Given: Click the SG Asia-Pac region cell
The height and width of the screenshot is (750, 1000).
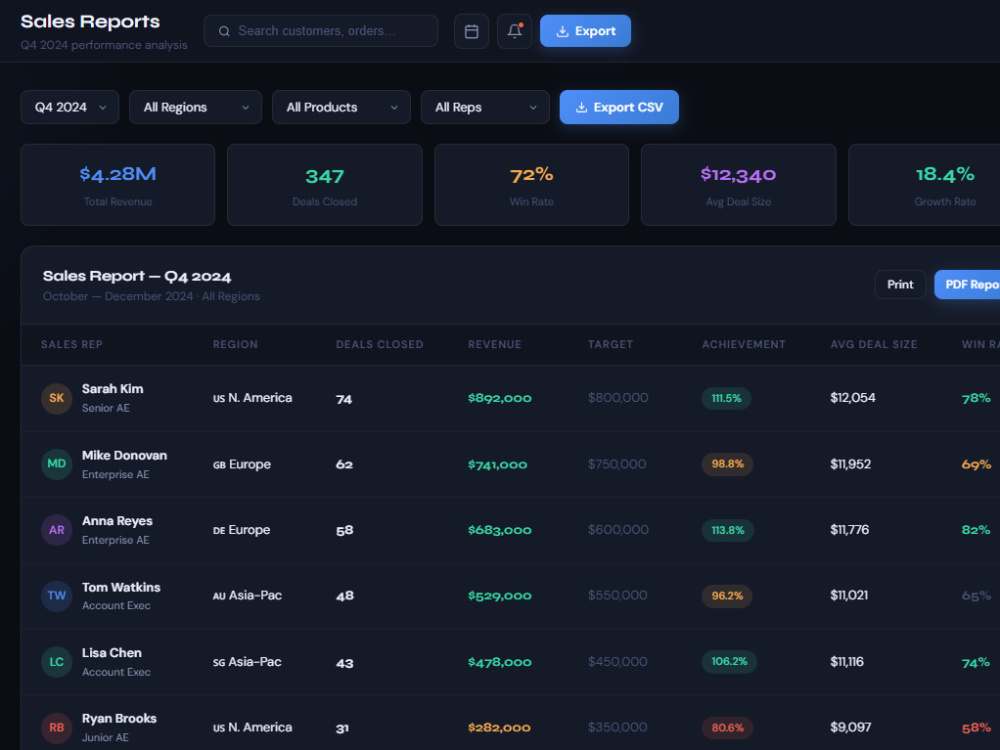Looking at the screenshot, I should [x=247, y=662].
